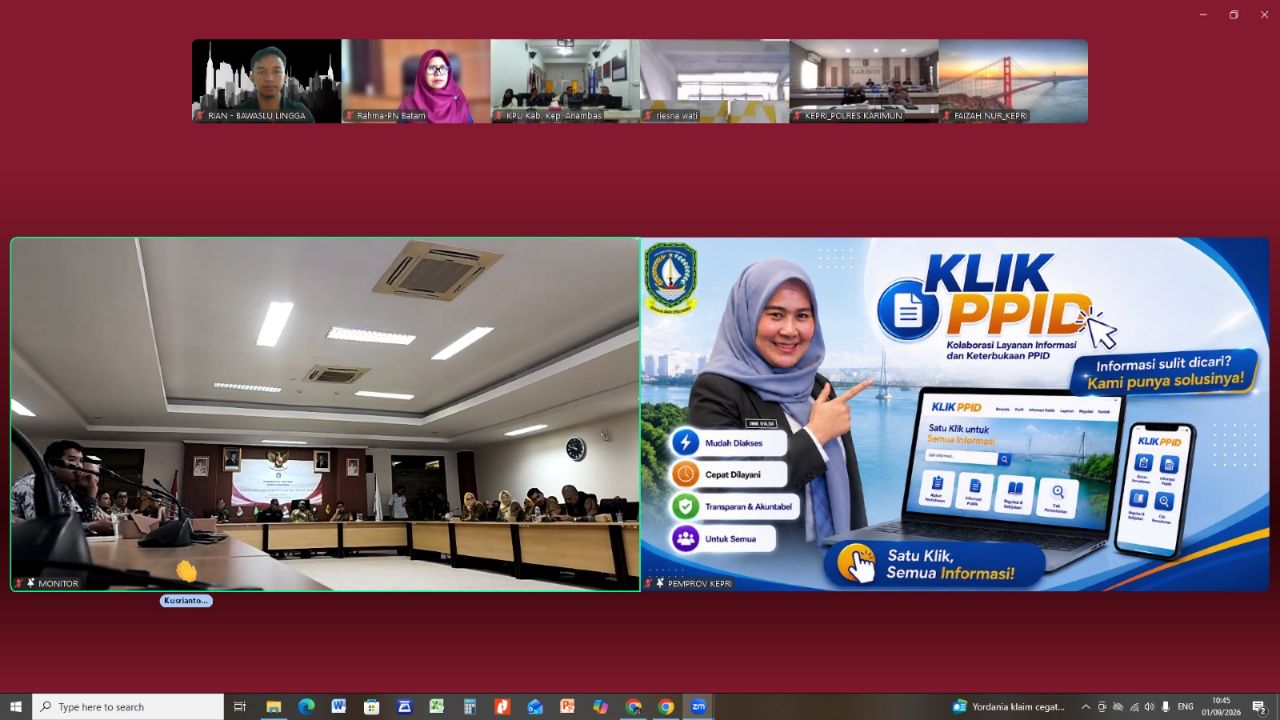1280x720 pixels.
Task: Open Microsoft Word from the taskbar
Action: [338, 707]
